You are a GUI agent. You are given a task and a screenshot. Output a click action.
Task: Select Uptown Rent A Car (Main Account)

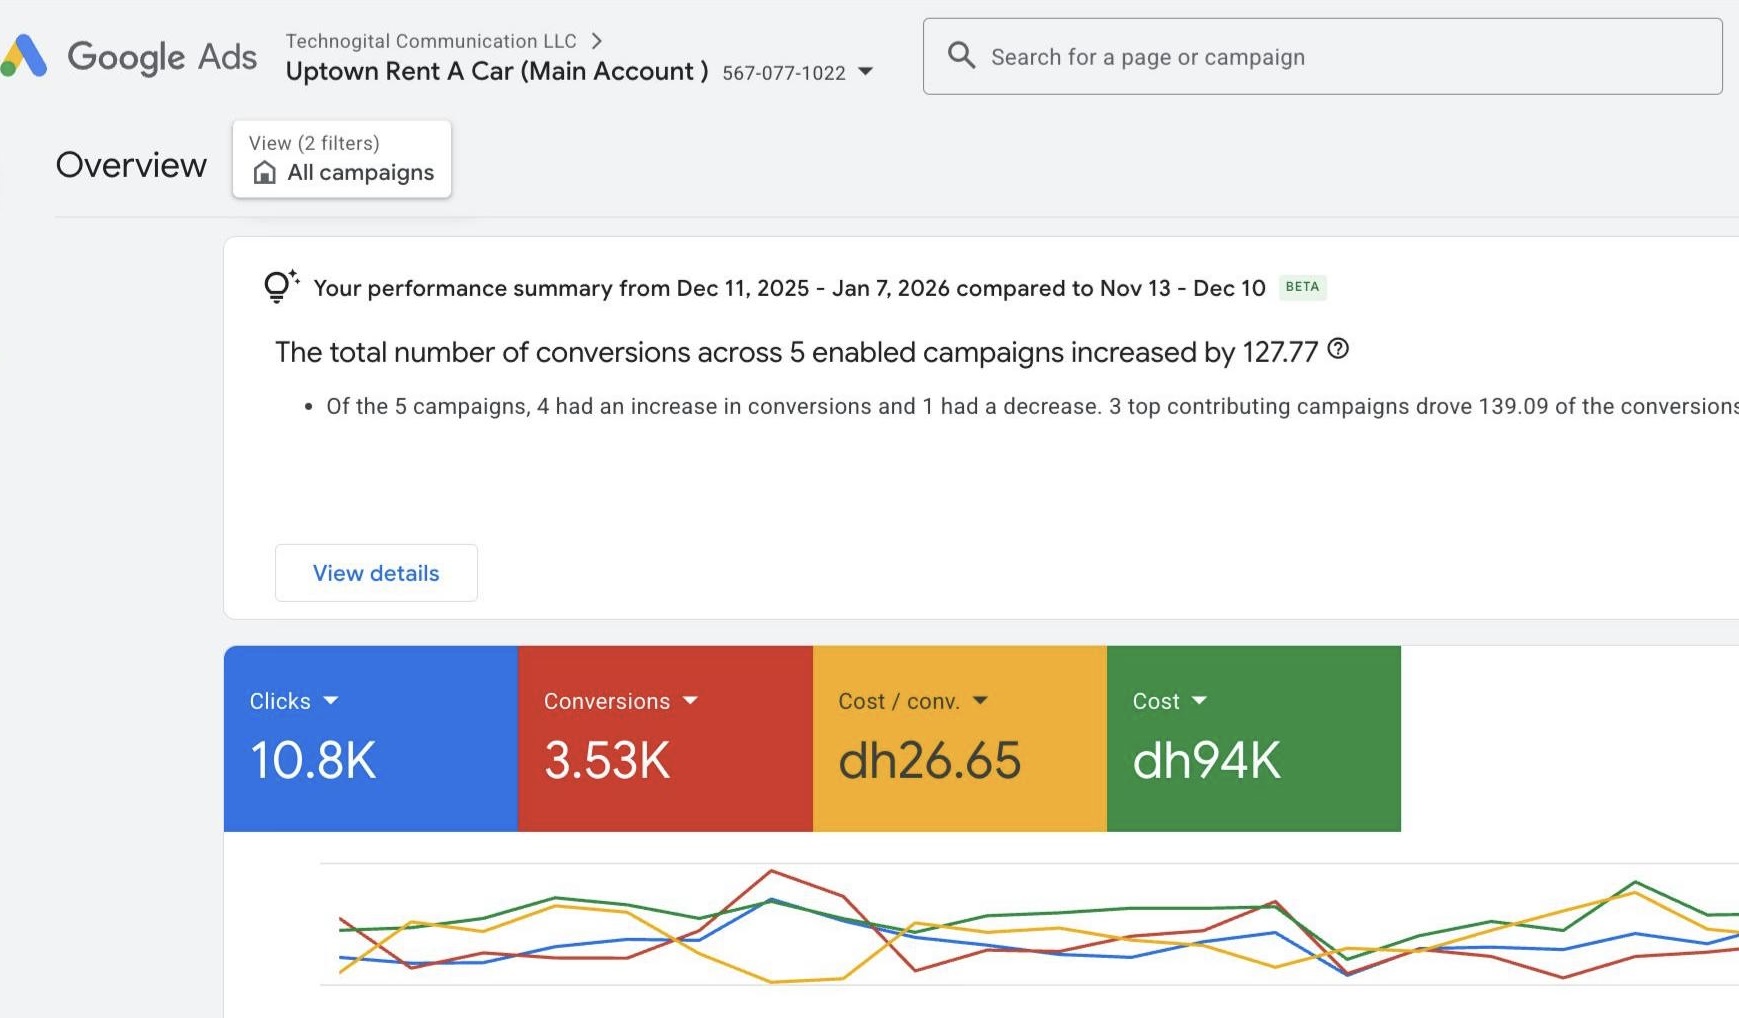coord(497,71)
